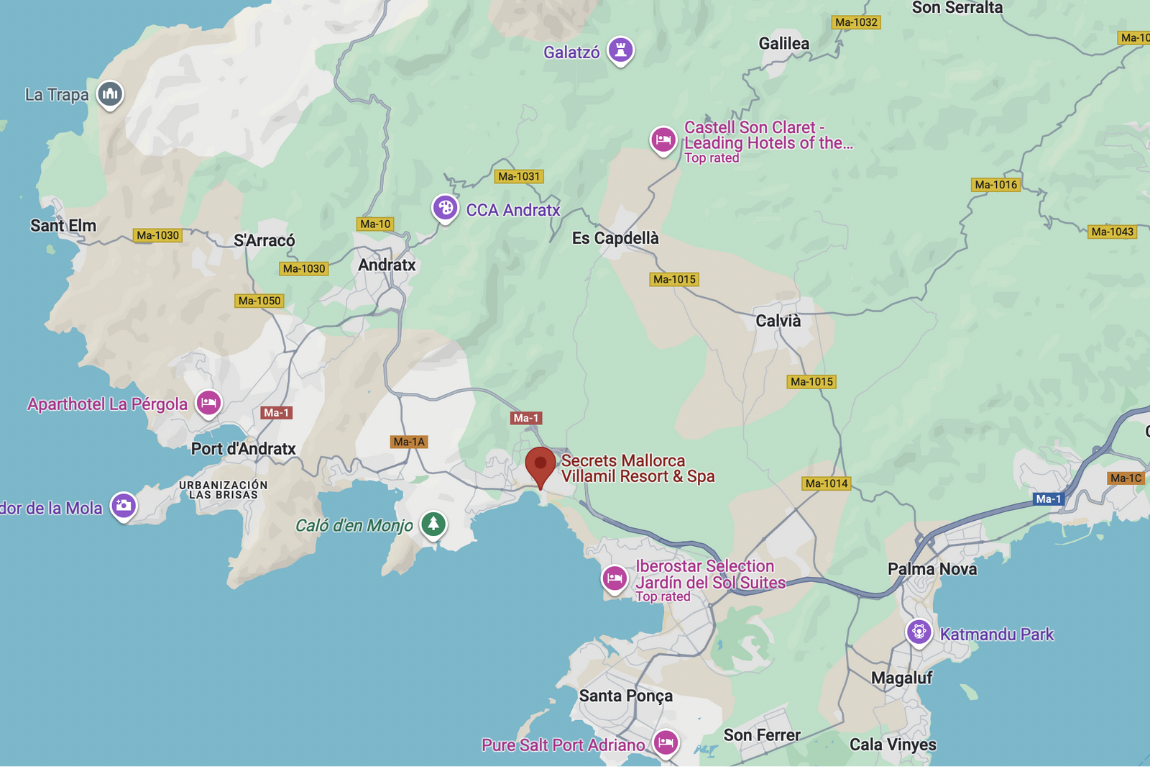This screenshot has width=1150, height=768.
Task: Click Pure Salt Port Adriano hotel icon
Action: click(x=665, y=743)
